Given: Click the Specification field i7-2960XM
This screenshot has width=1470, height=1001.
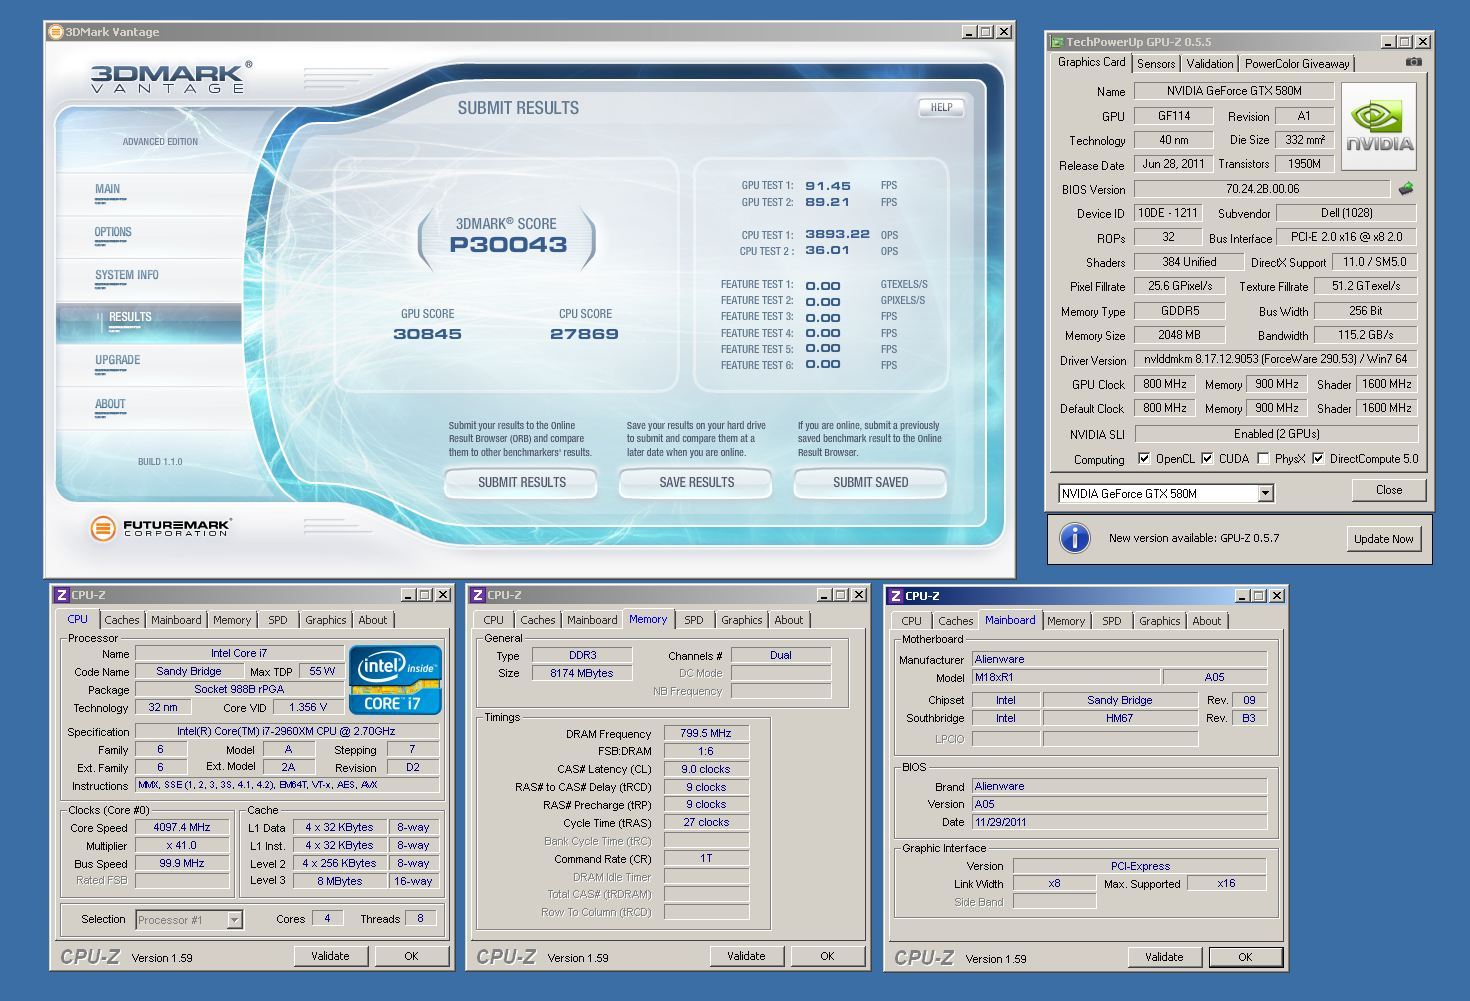Looking at the screenshot, I should (286, 731).
